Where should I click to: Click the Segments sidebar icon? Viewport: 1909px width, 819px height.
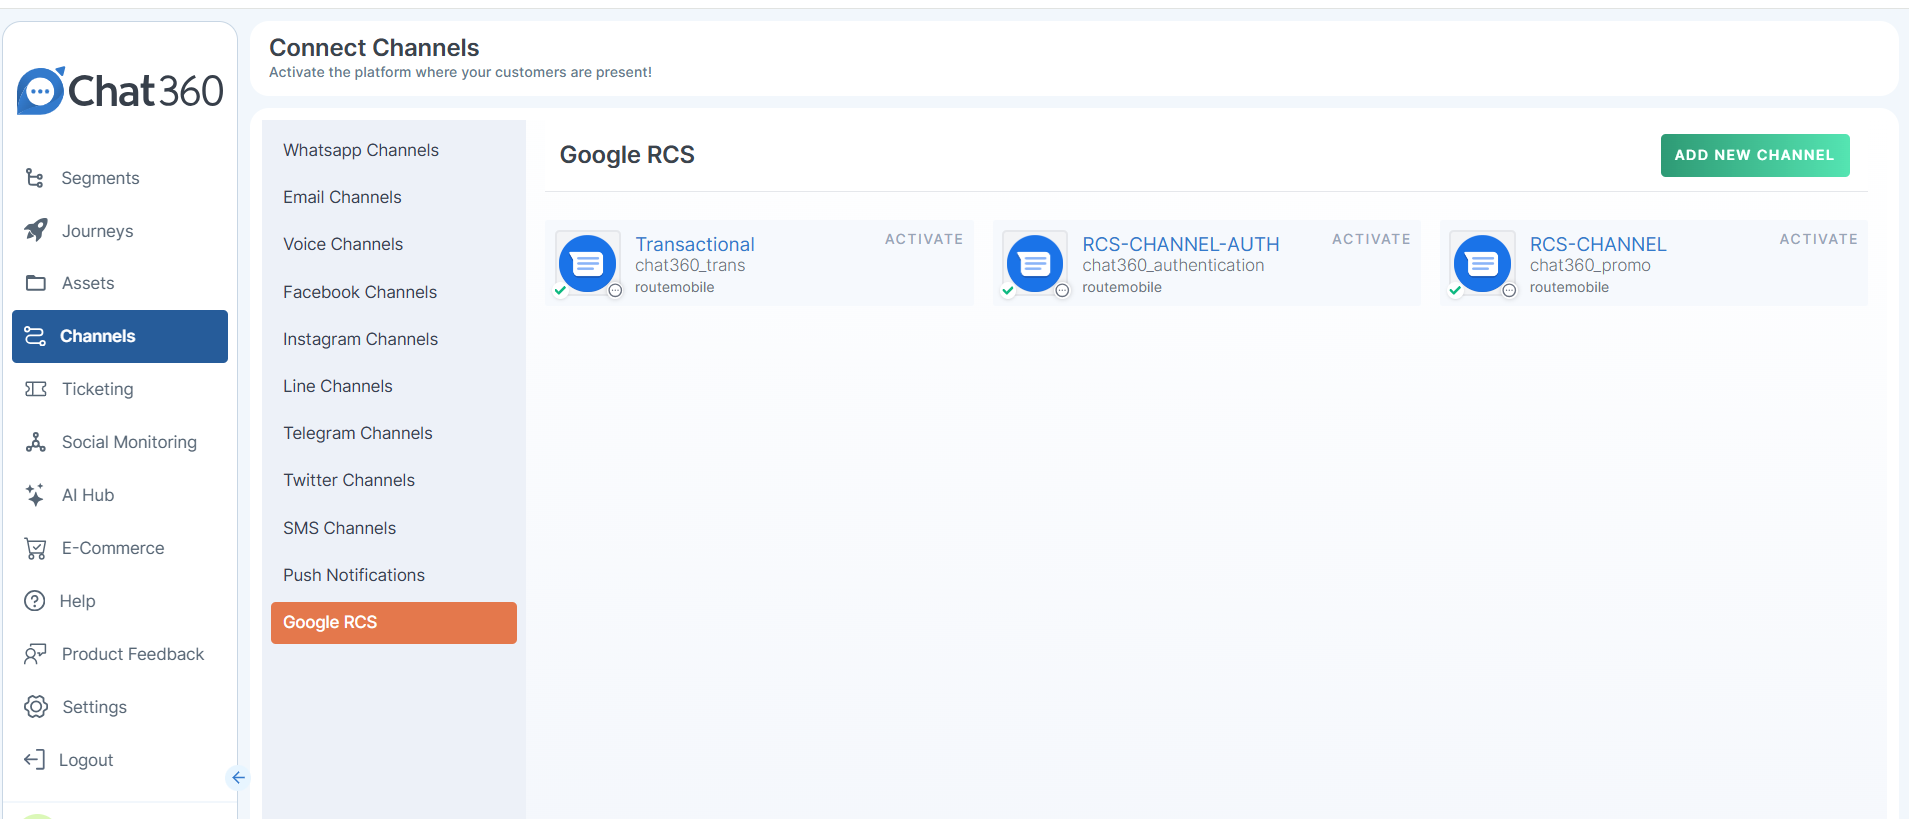coord(35,178)
